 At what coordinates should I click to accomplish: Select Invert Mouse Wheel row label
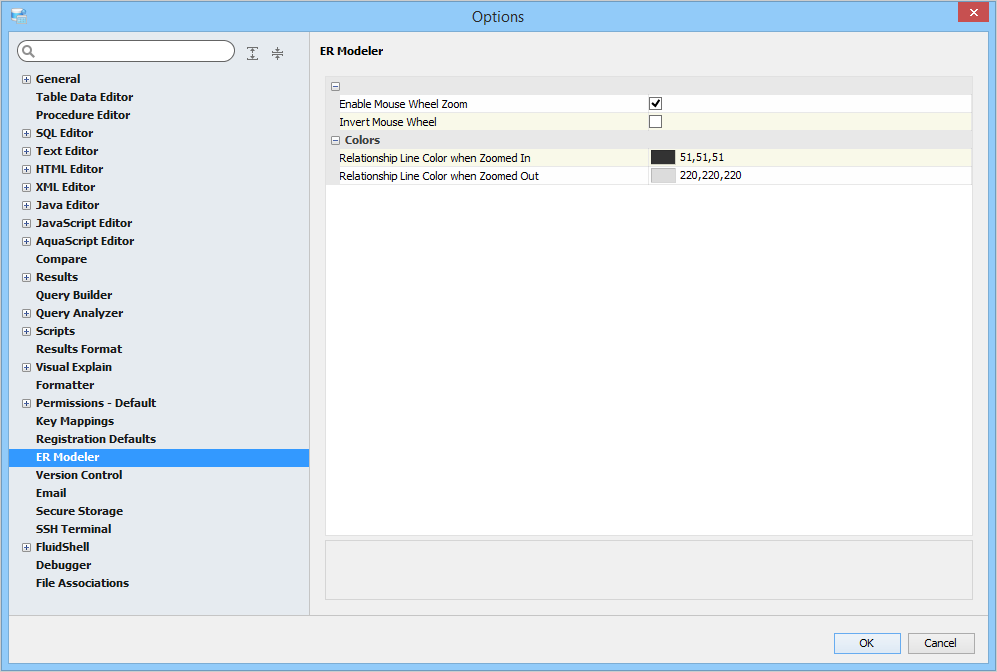[388, 122]
